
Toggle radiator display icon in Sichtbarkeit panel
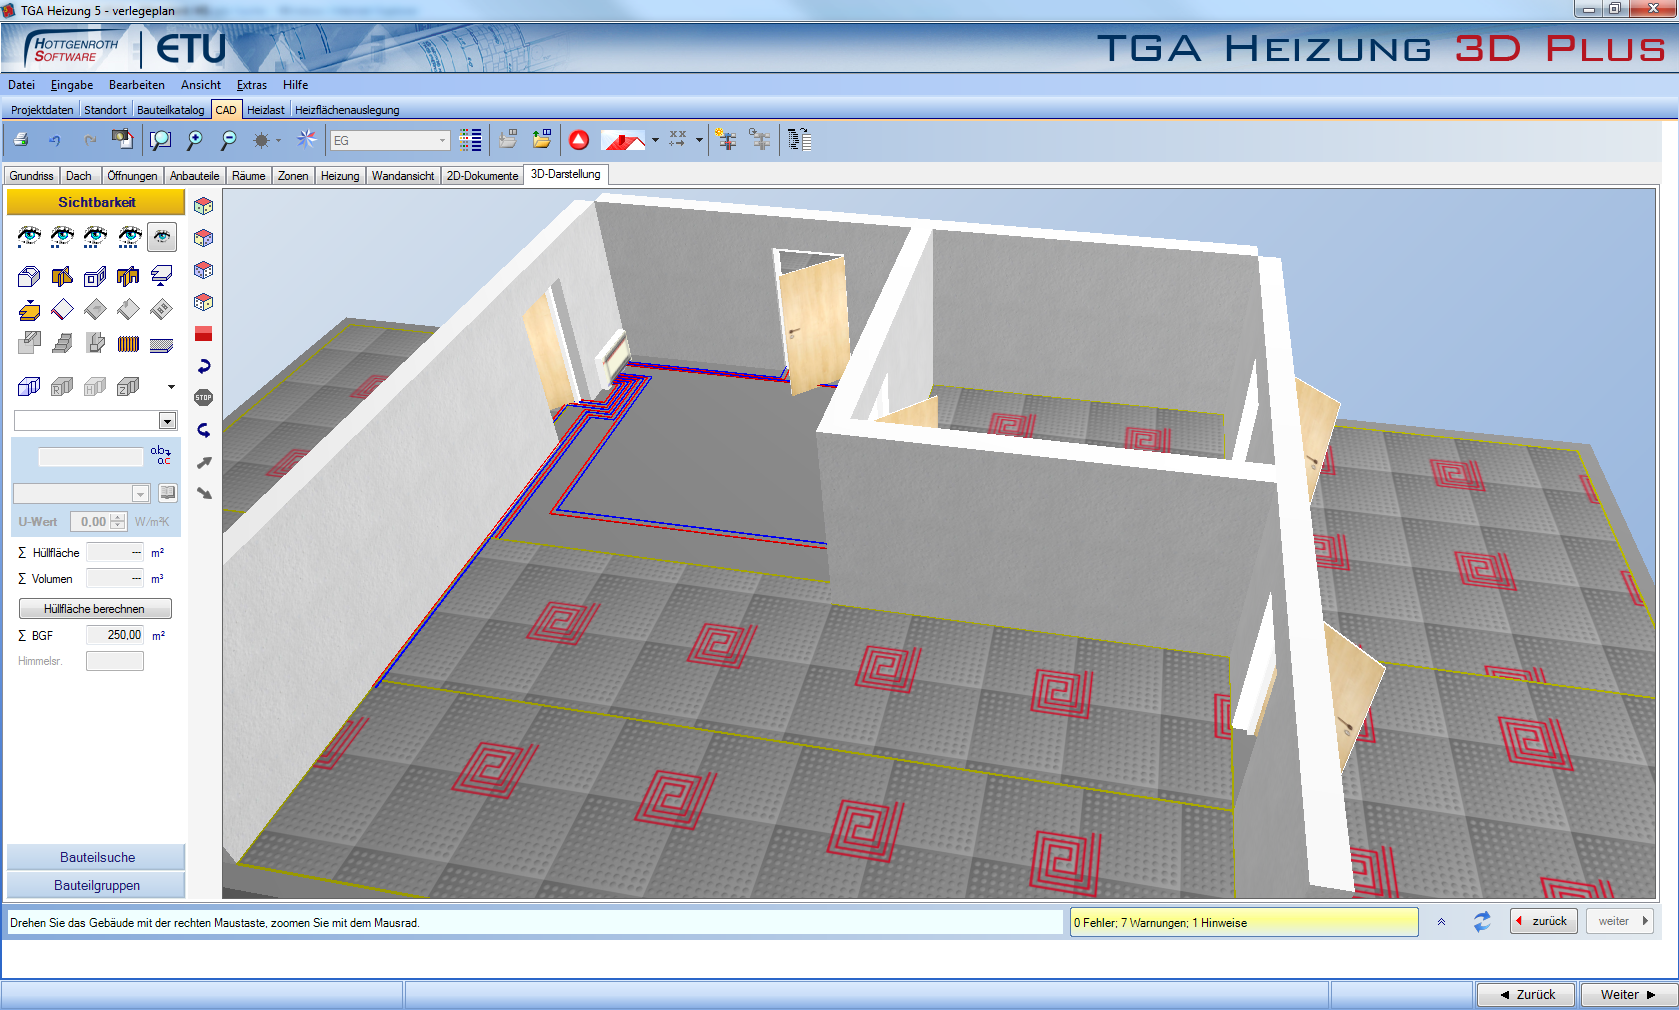128,344
